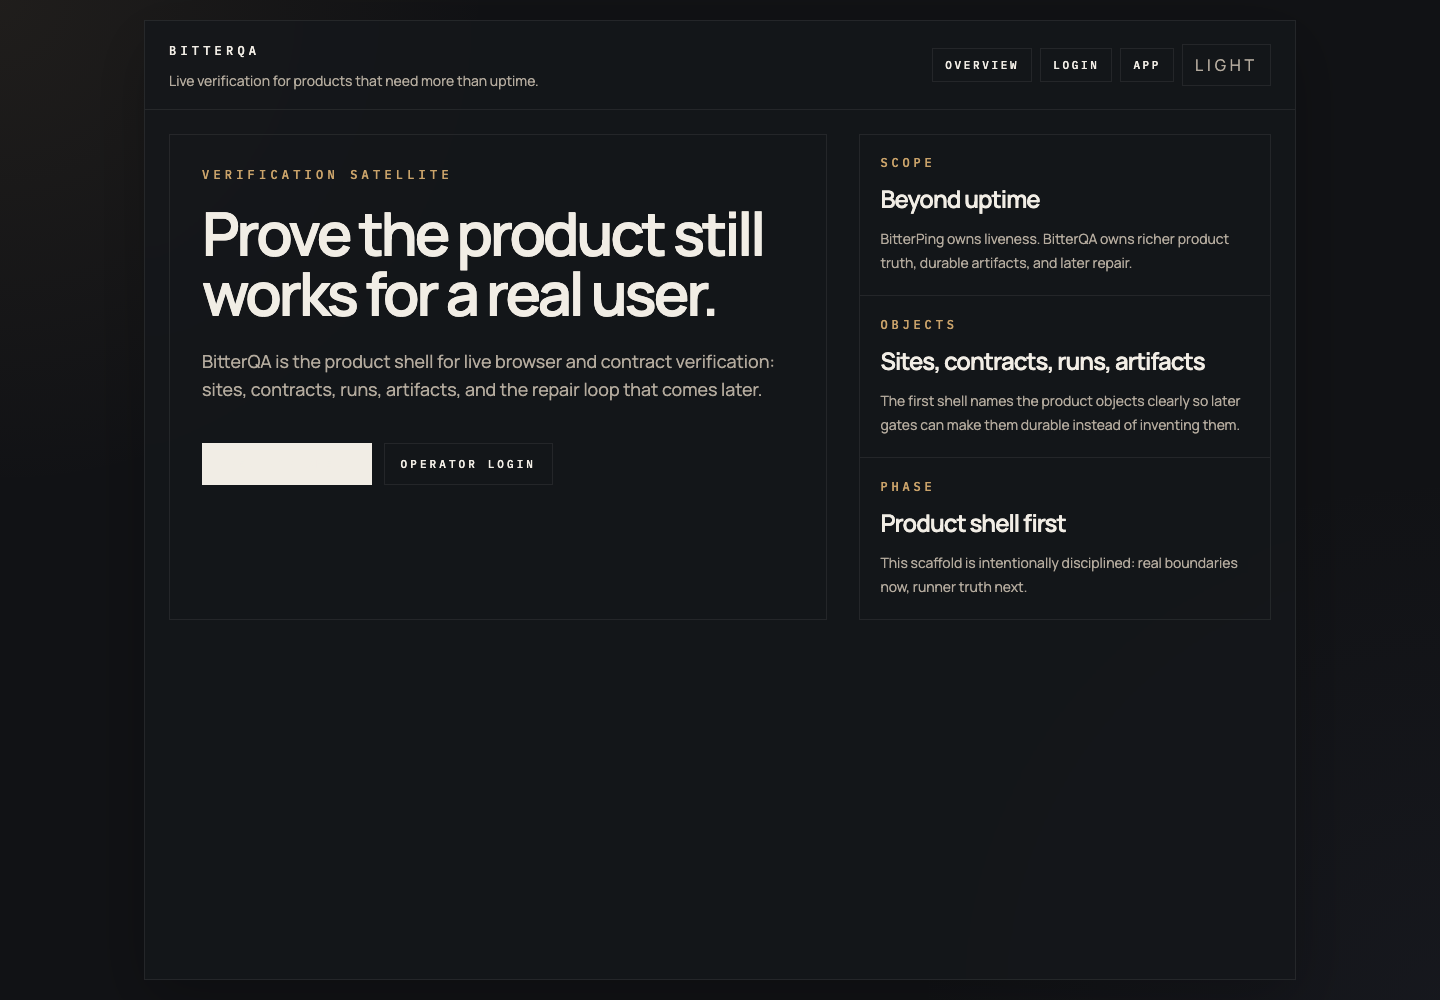Switch the site to the LIGHT theme
The image size is (1440, 1000).
(1226, 64)
